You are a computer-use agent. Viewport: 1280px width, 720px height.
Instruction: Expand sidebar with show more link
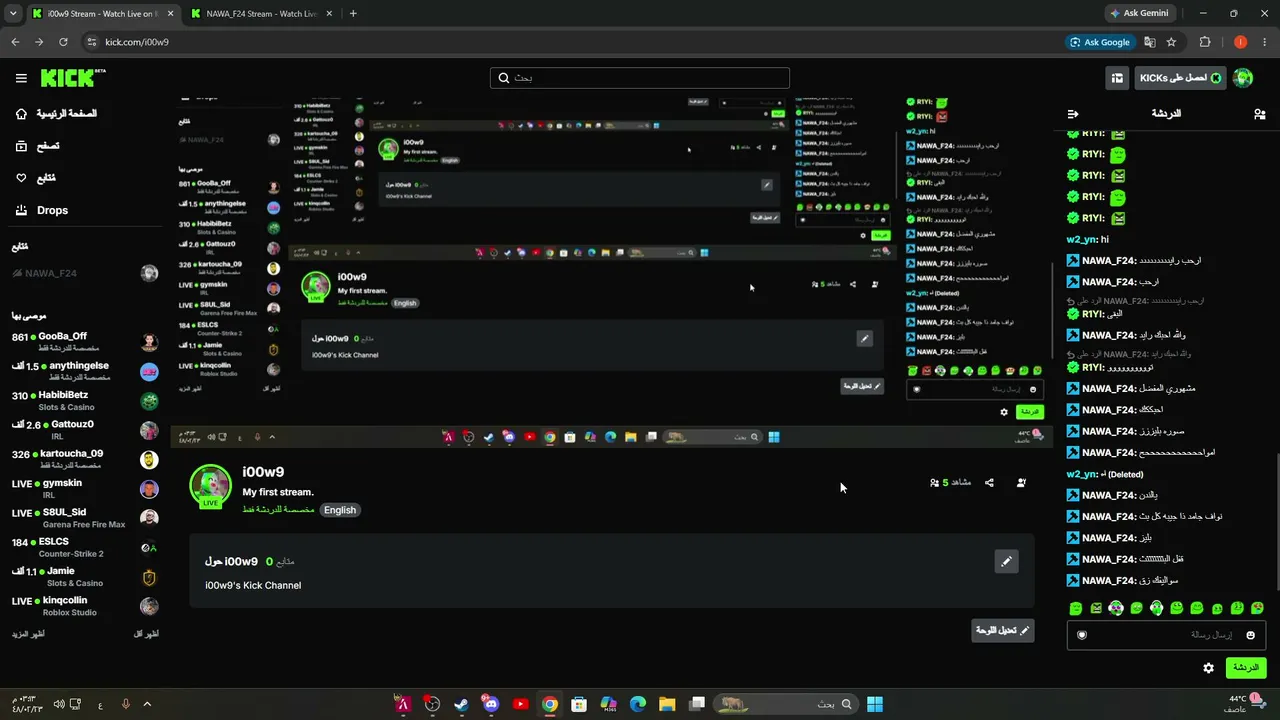[28, 634]
